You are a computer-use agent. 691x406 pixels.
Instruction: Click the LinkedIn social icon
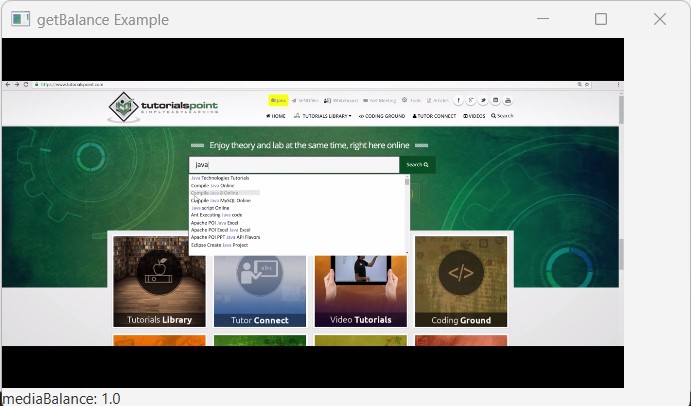coord(495,101)
